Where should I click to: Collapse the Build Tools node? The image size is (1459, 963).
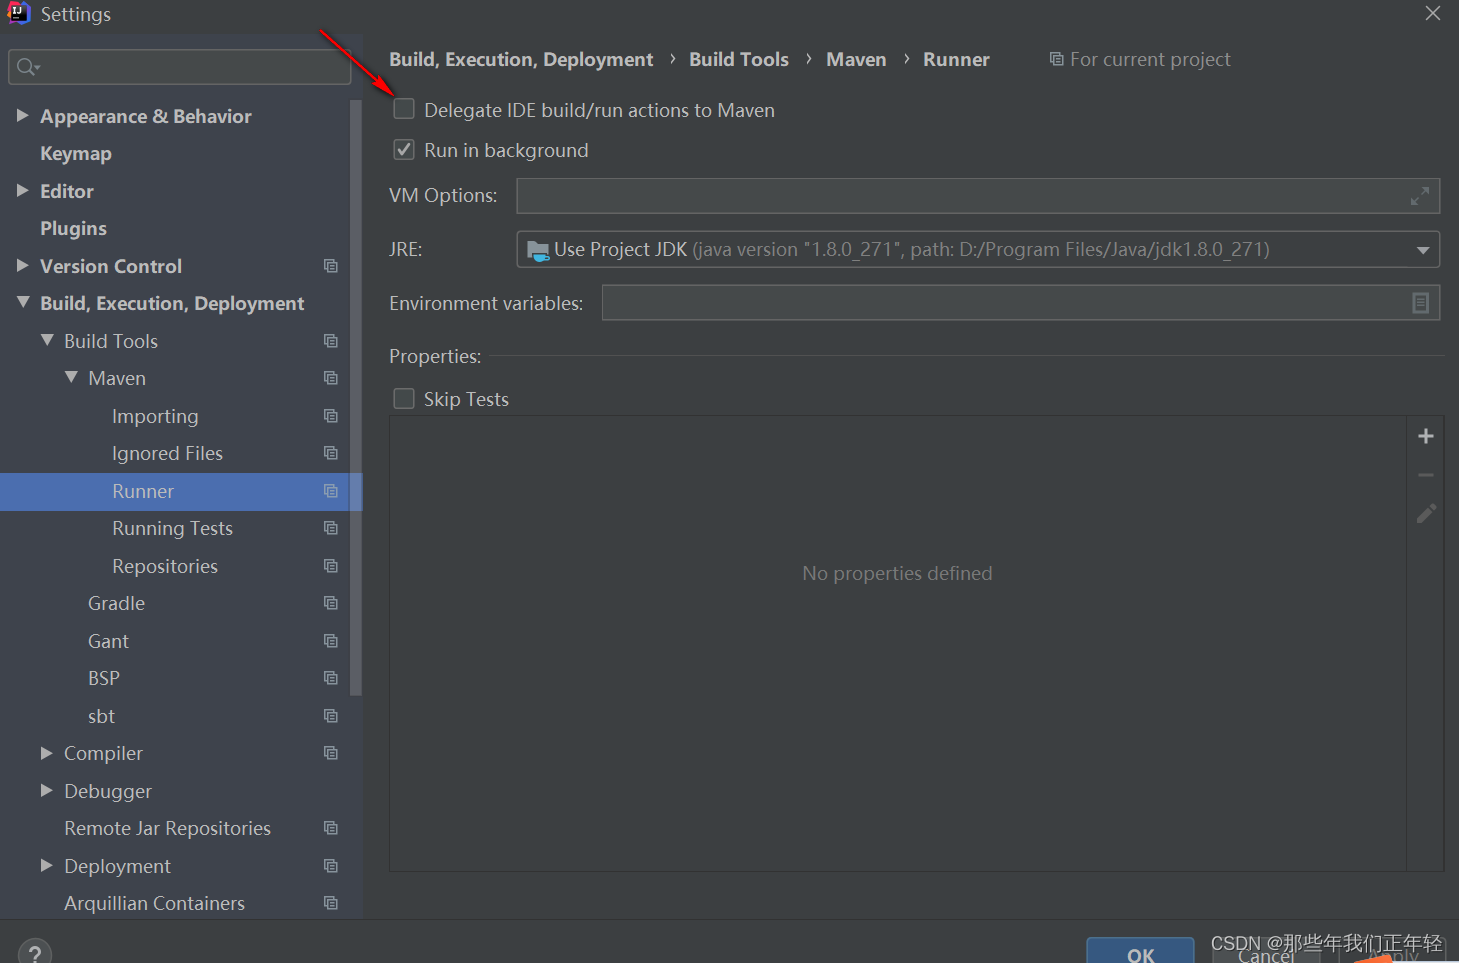(x=47, y=341)
